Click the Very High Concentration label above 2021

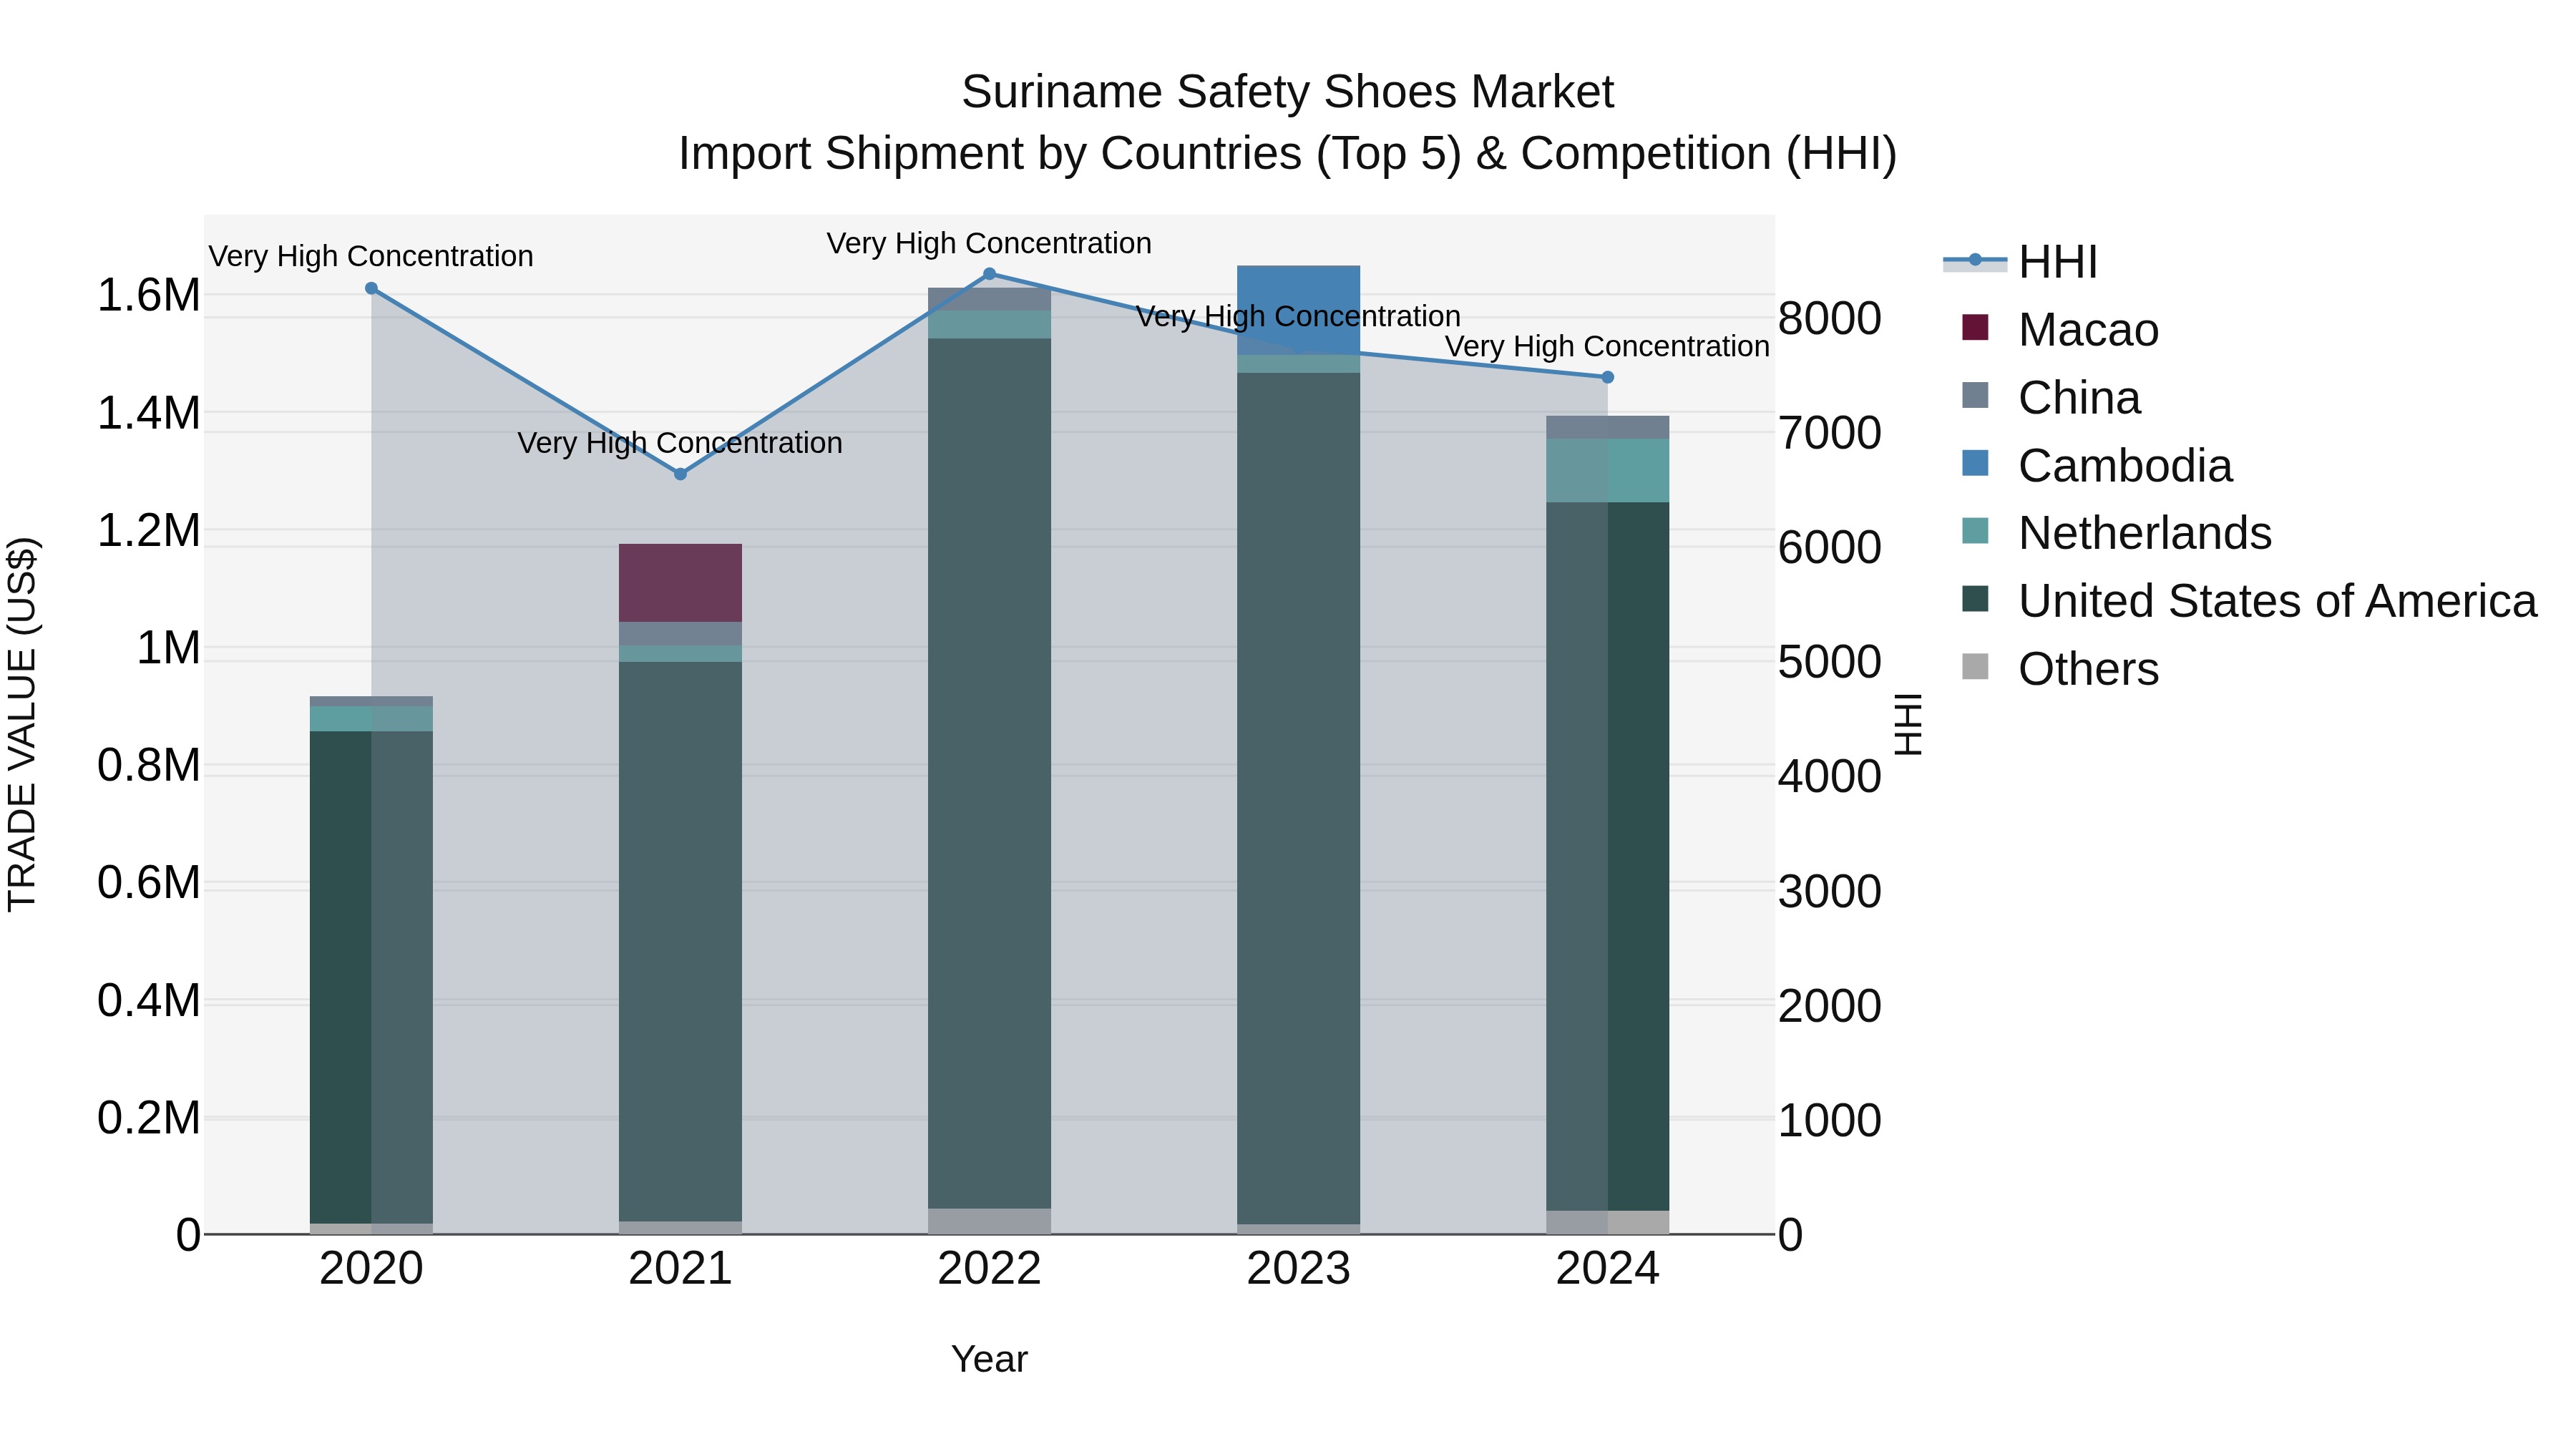(680, 442)
